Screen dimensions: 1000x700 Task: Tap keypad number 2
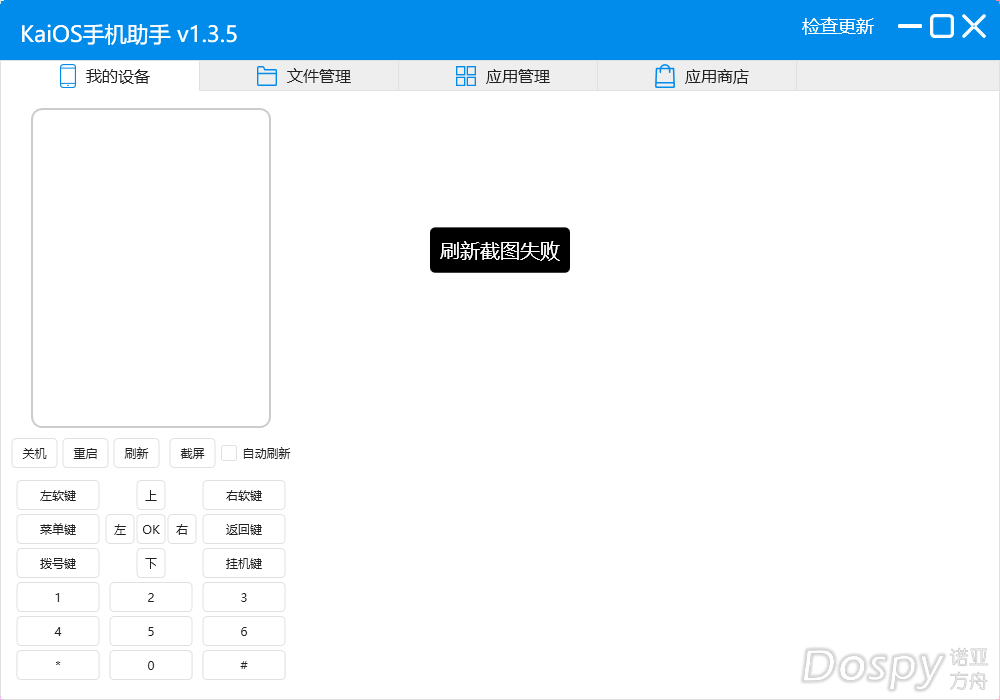[151, 597]
